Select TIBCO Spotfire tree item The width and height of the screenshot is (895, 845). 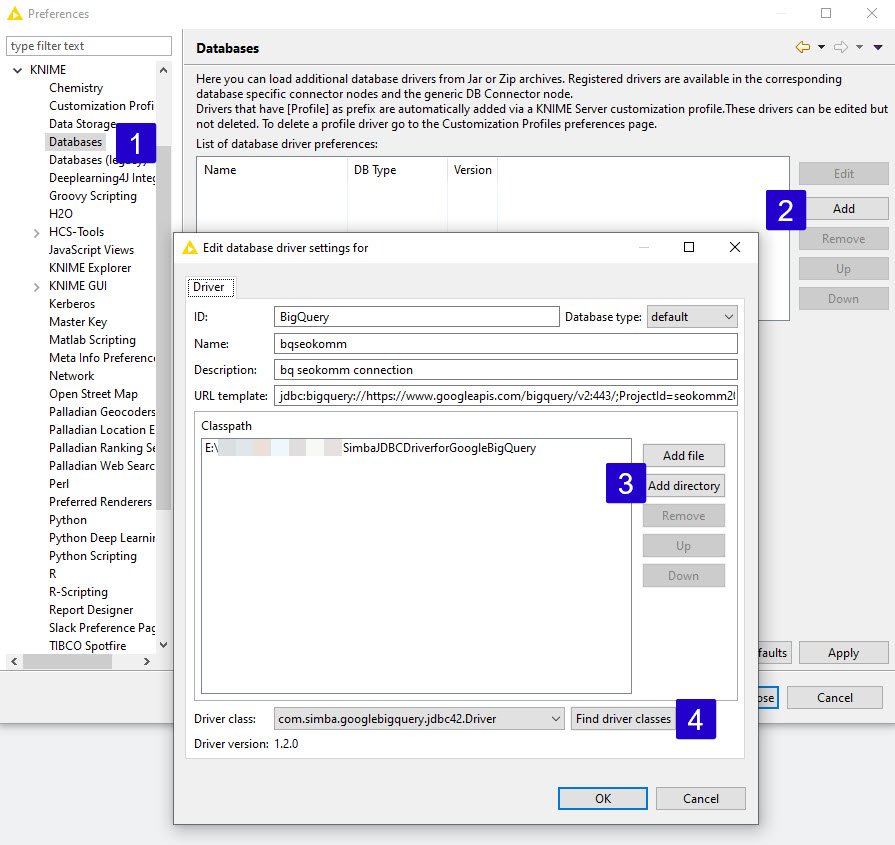coord(87,646)
